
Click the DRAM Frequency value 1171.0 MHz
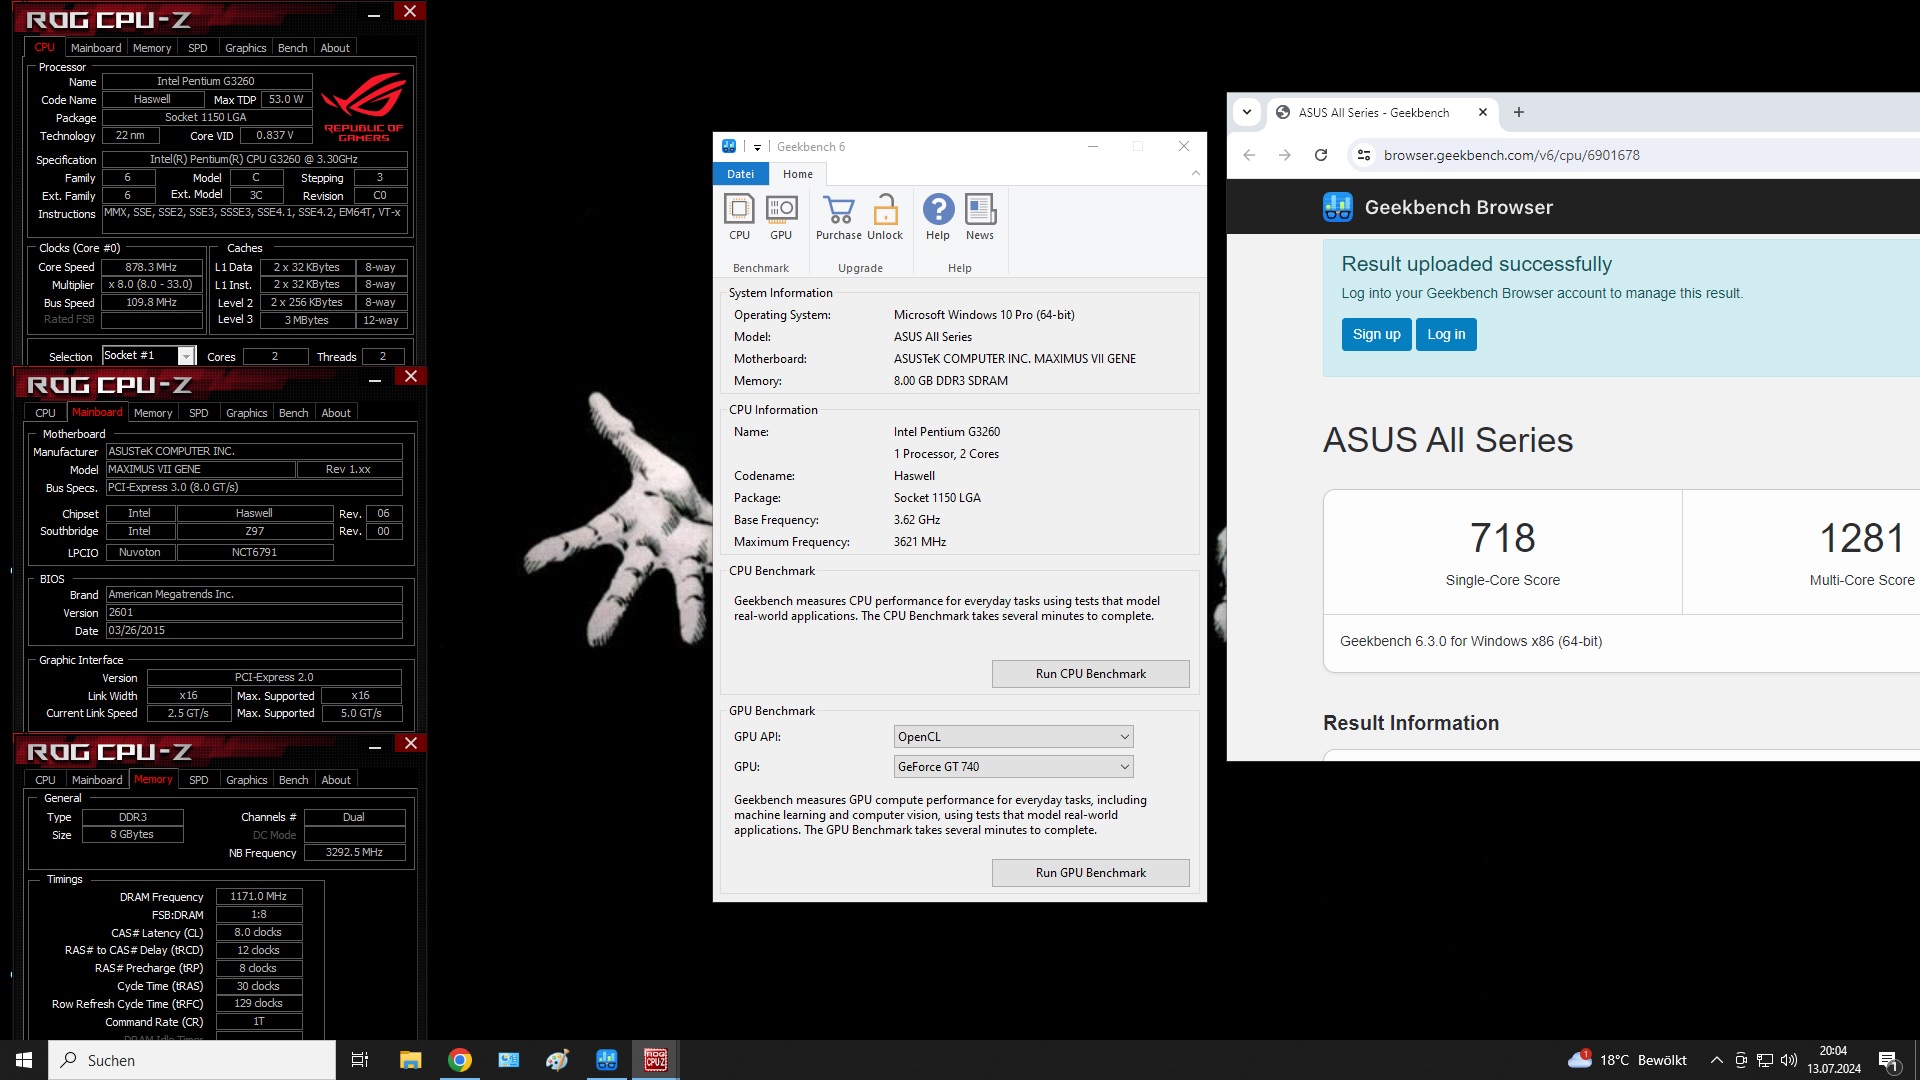(259, 896)
